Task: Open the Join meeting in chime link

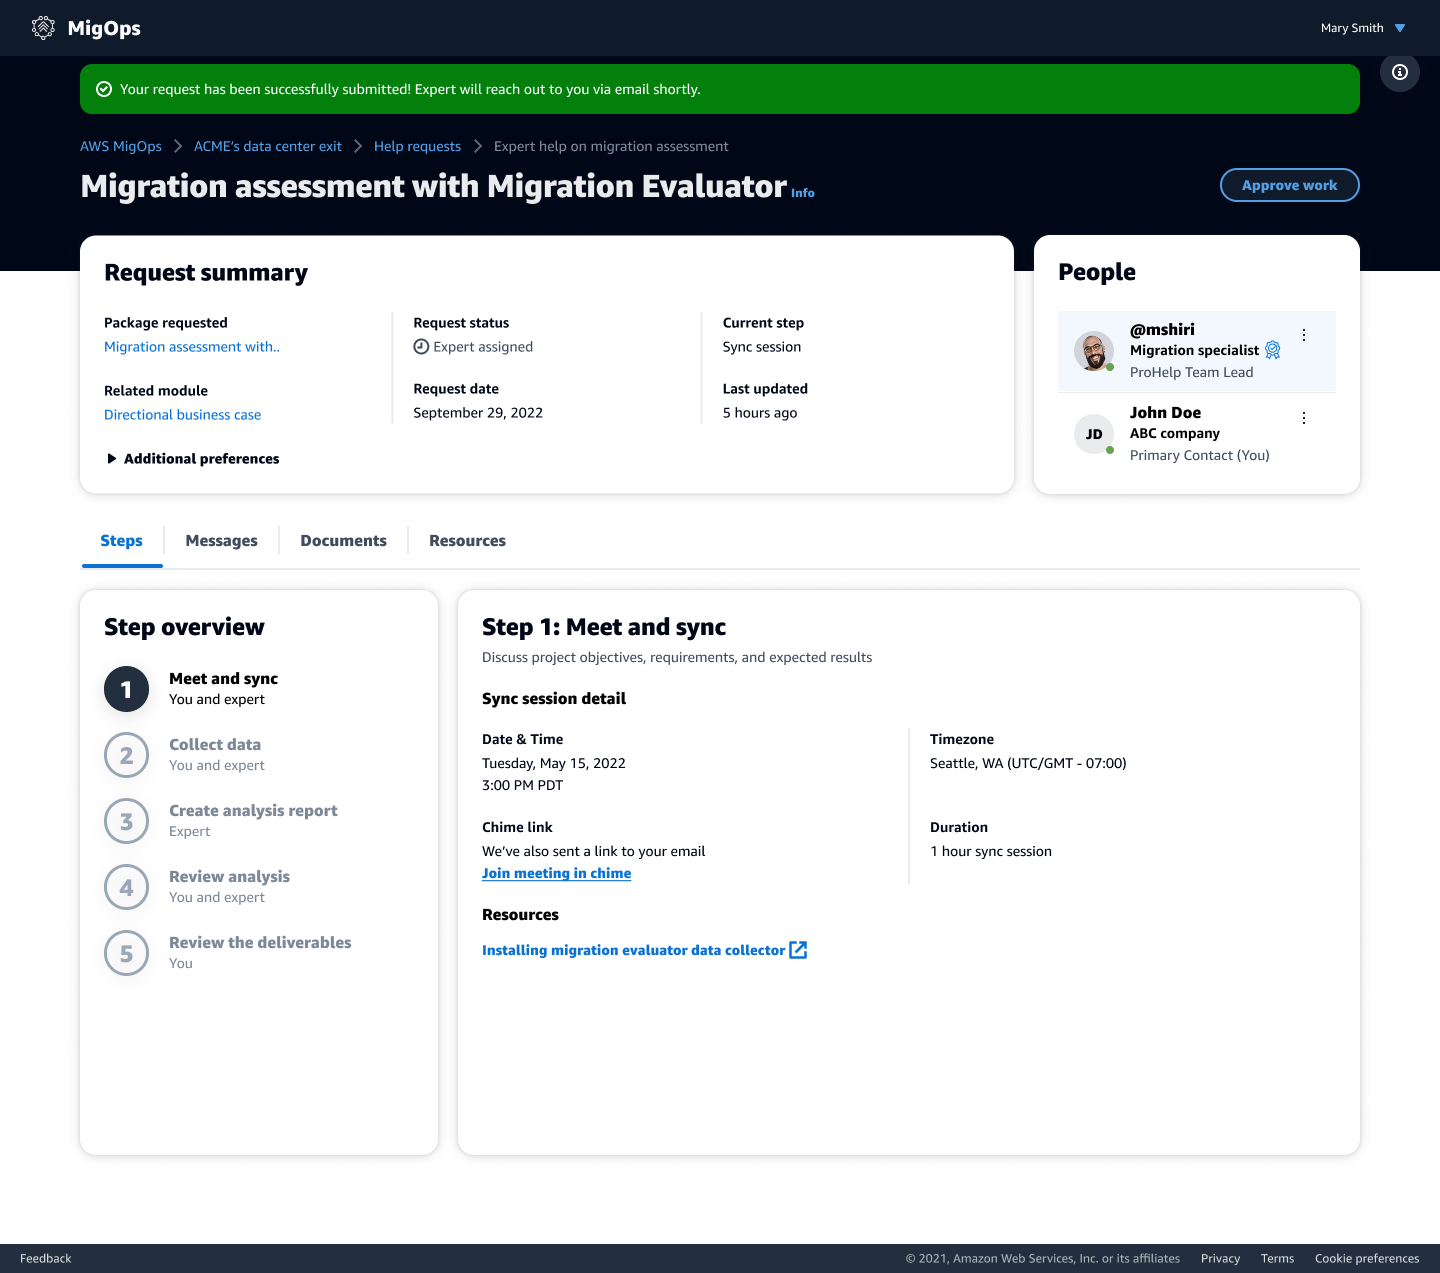Action: (x=556, y=873)
